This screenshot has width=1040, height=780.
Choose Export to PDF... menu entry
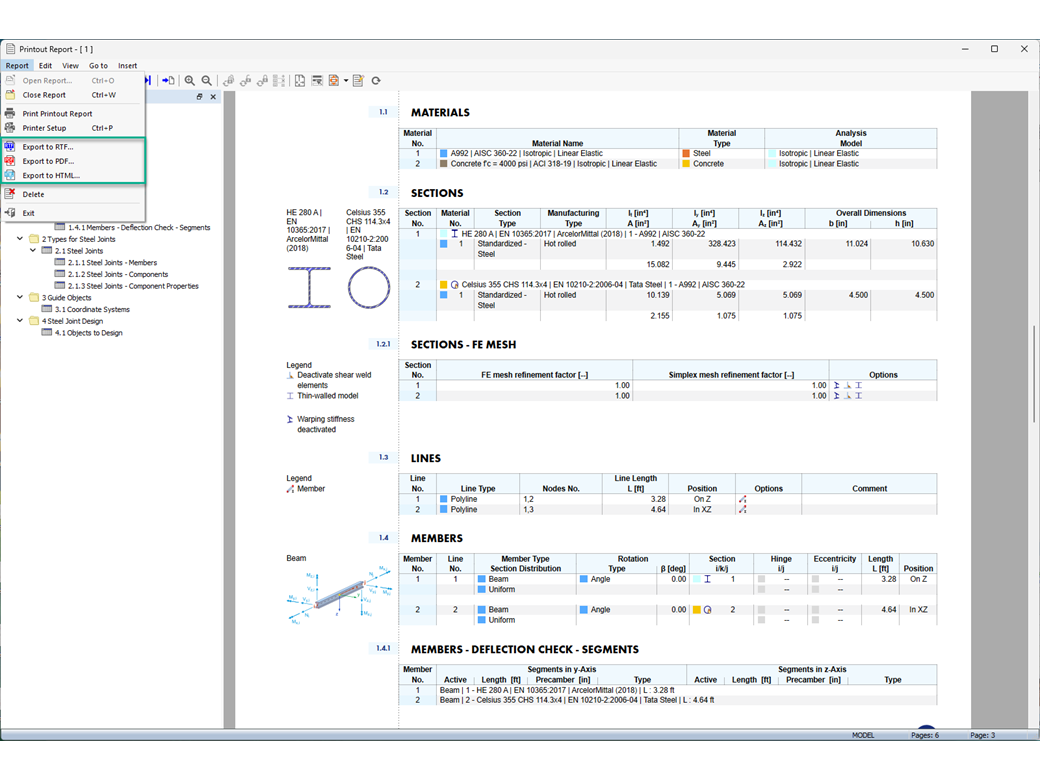(73, 161)
